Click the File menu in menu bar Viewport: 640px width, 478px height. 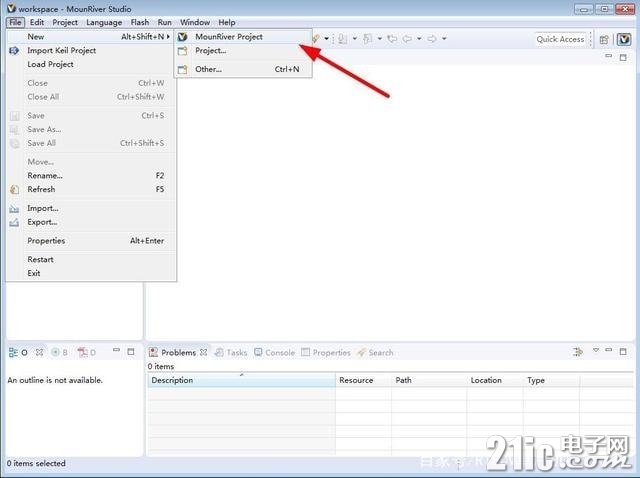coord(16,22)
